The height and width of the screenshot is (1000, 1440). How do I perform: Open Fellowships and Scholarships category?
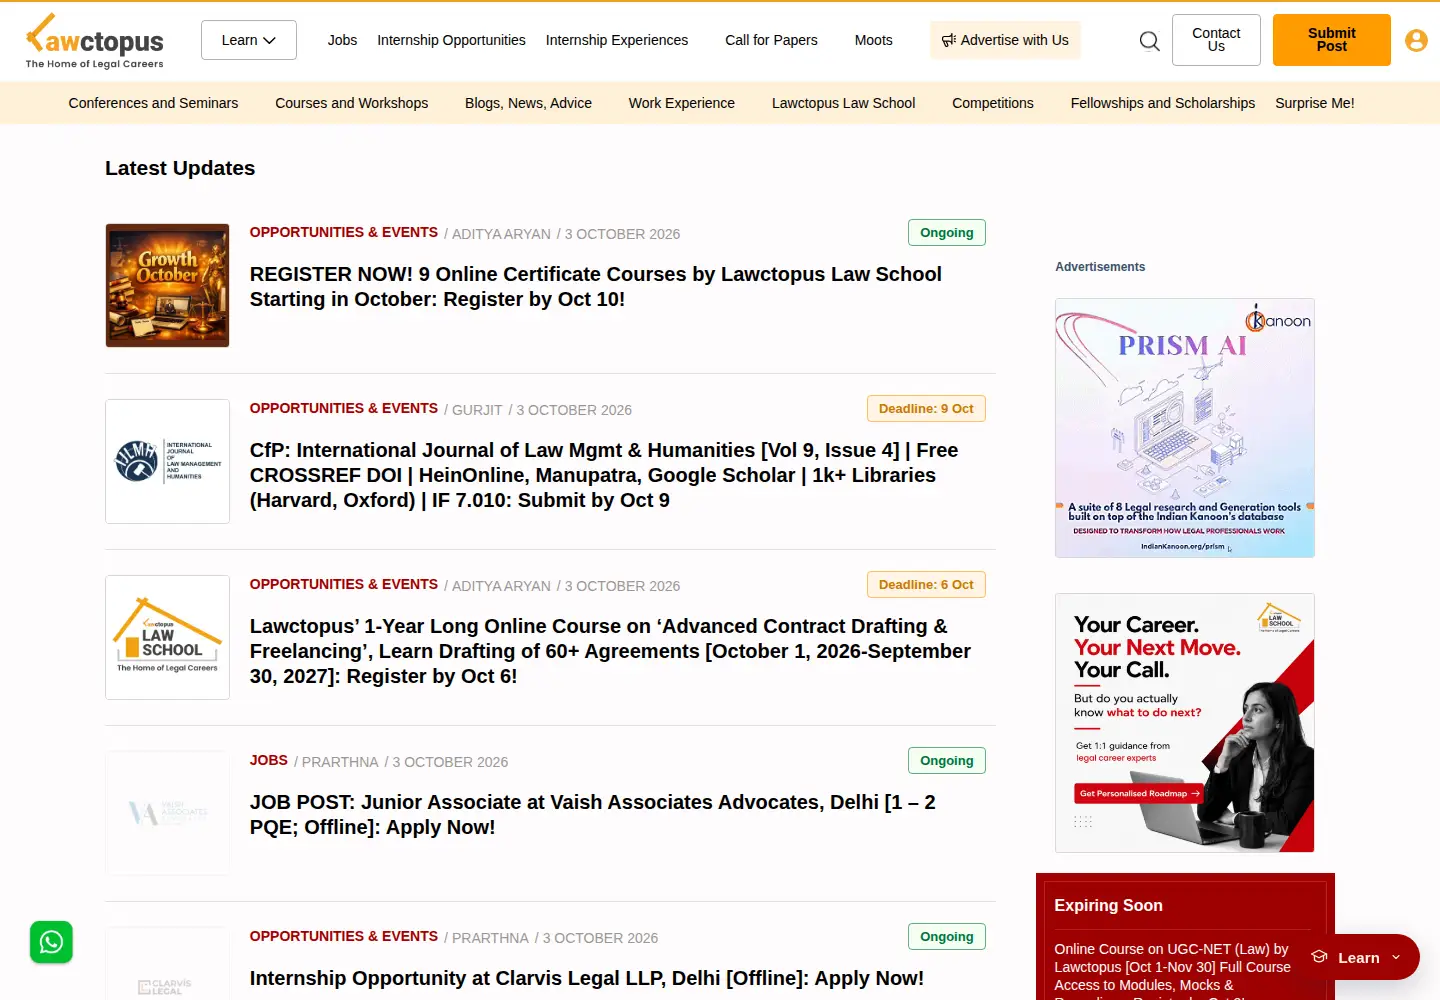point(1162,103)
